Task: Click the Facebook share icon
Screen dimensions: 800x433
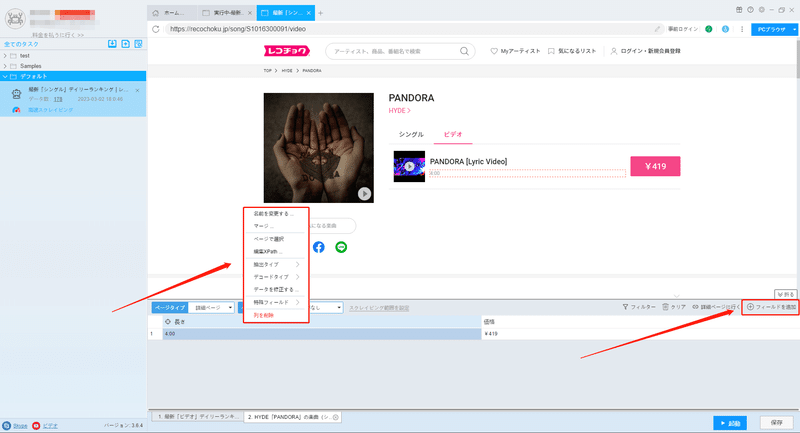Action: point(318,247)
